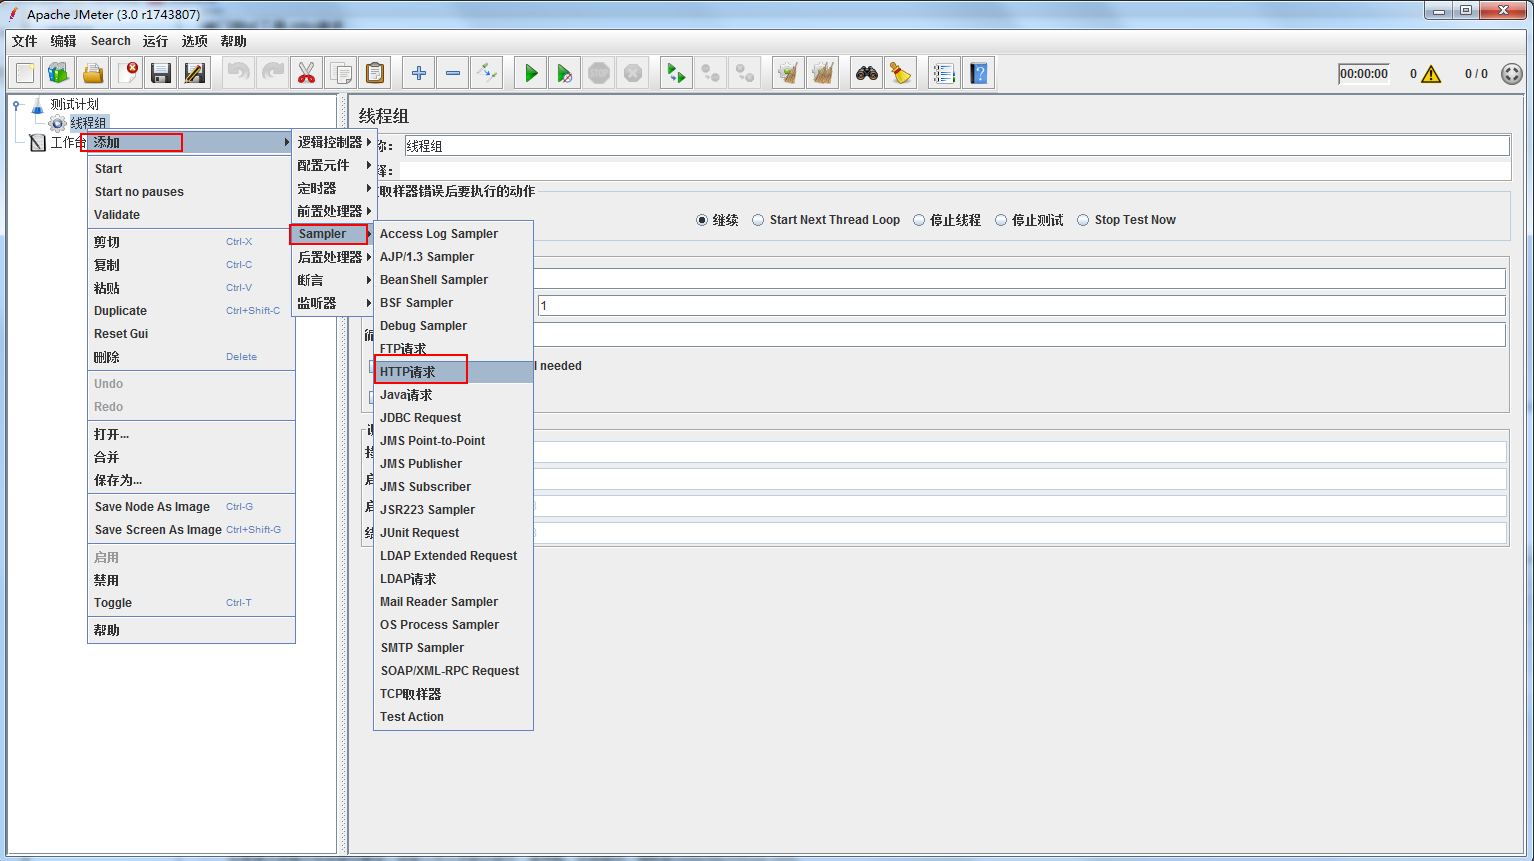Screen dimensions: 1534x861
Task: Click the Search binoculars icon
Action: [x=867, y=73]
